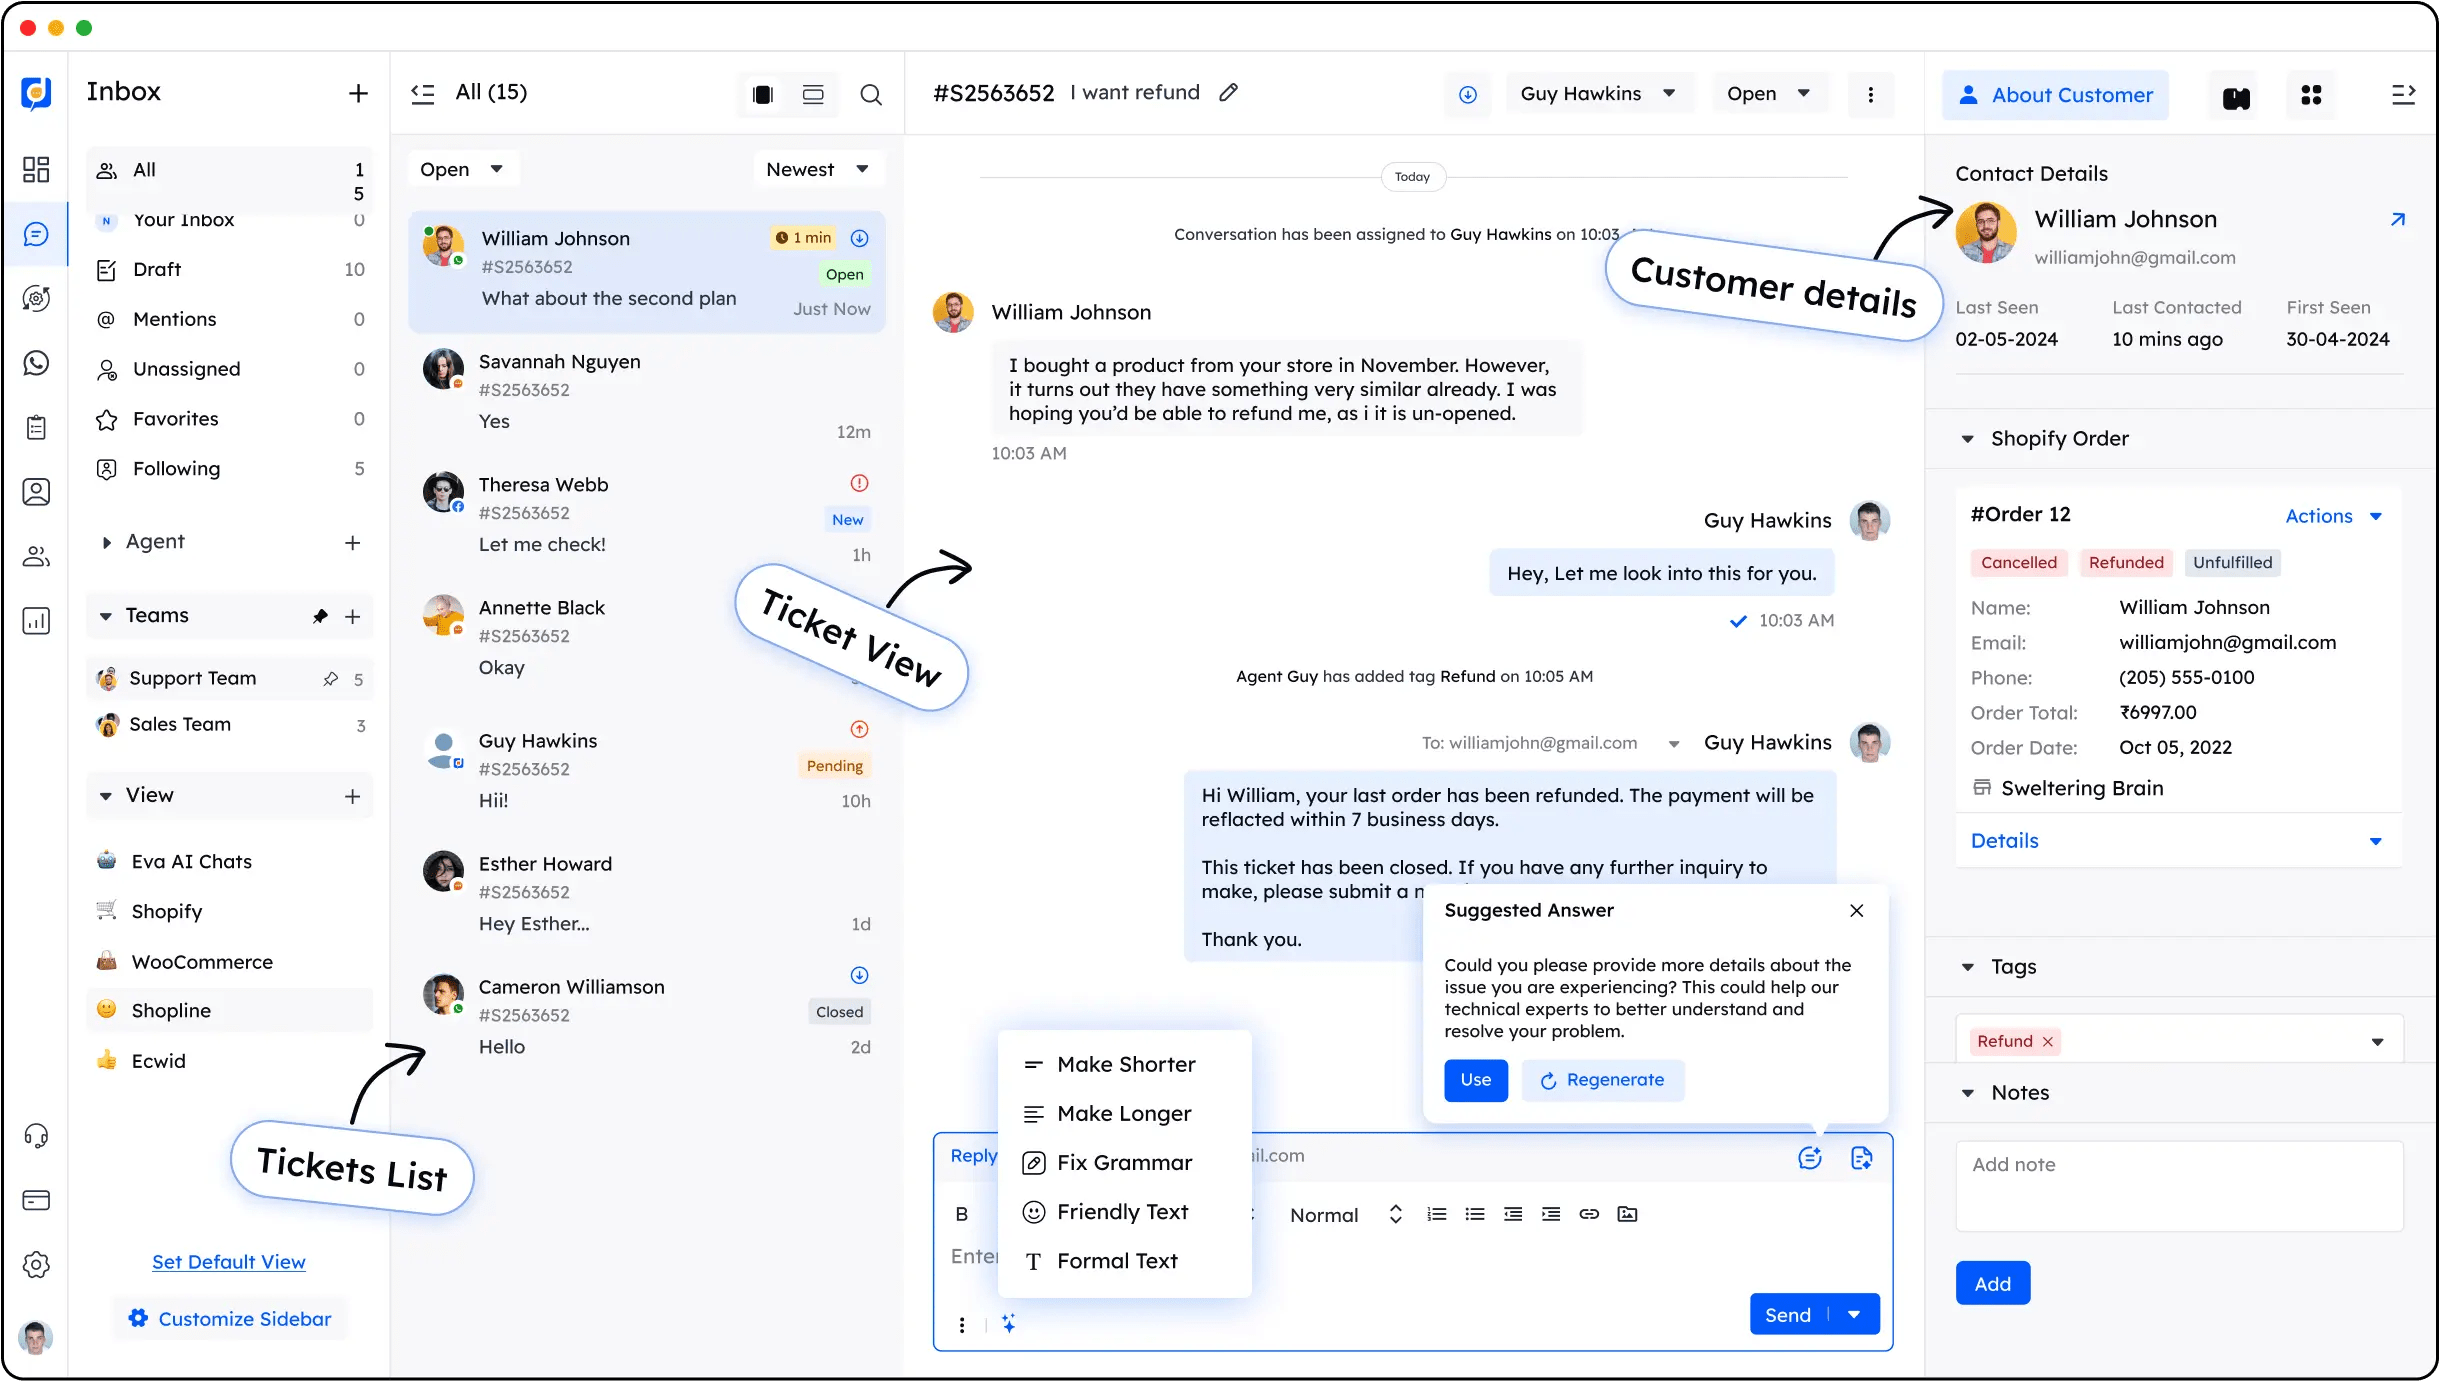The width and height of the screenshot is (2439, 1381).
Task: Open the About Customer tab
Action: pyautogui.click(x=2054, y=95)
